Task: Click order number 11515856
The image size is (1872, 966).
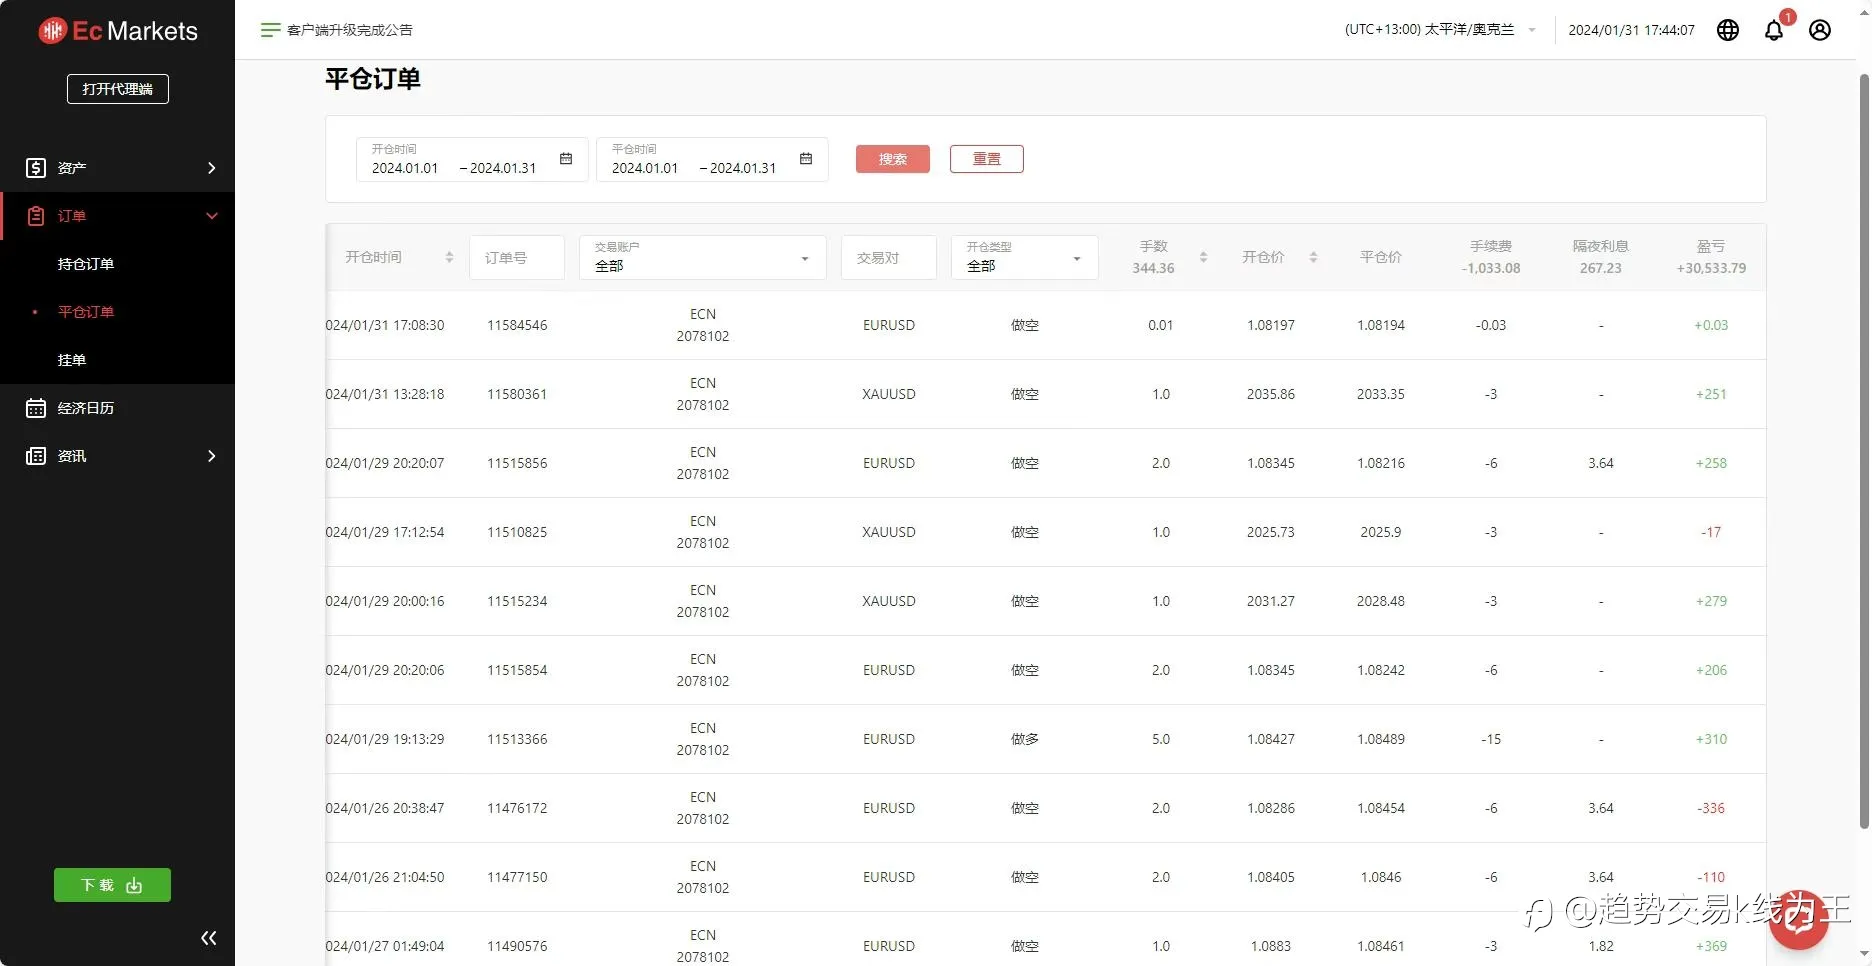Action: click(x=517, y=463)
